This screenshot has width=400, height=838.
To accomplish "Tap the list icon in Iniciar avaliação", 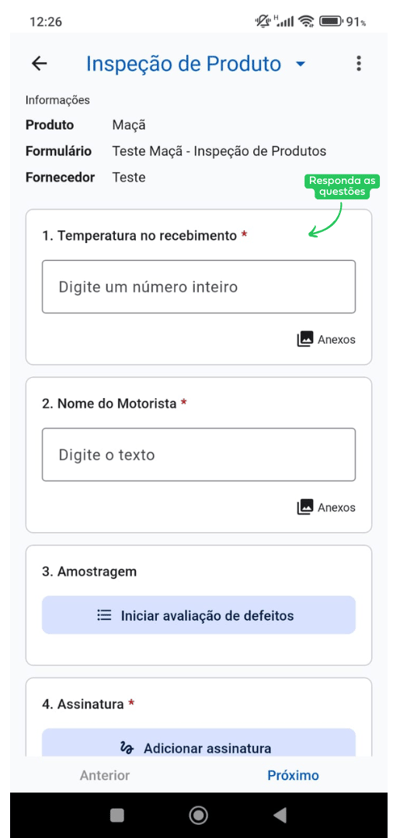I will [x=104, y=615].
